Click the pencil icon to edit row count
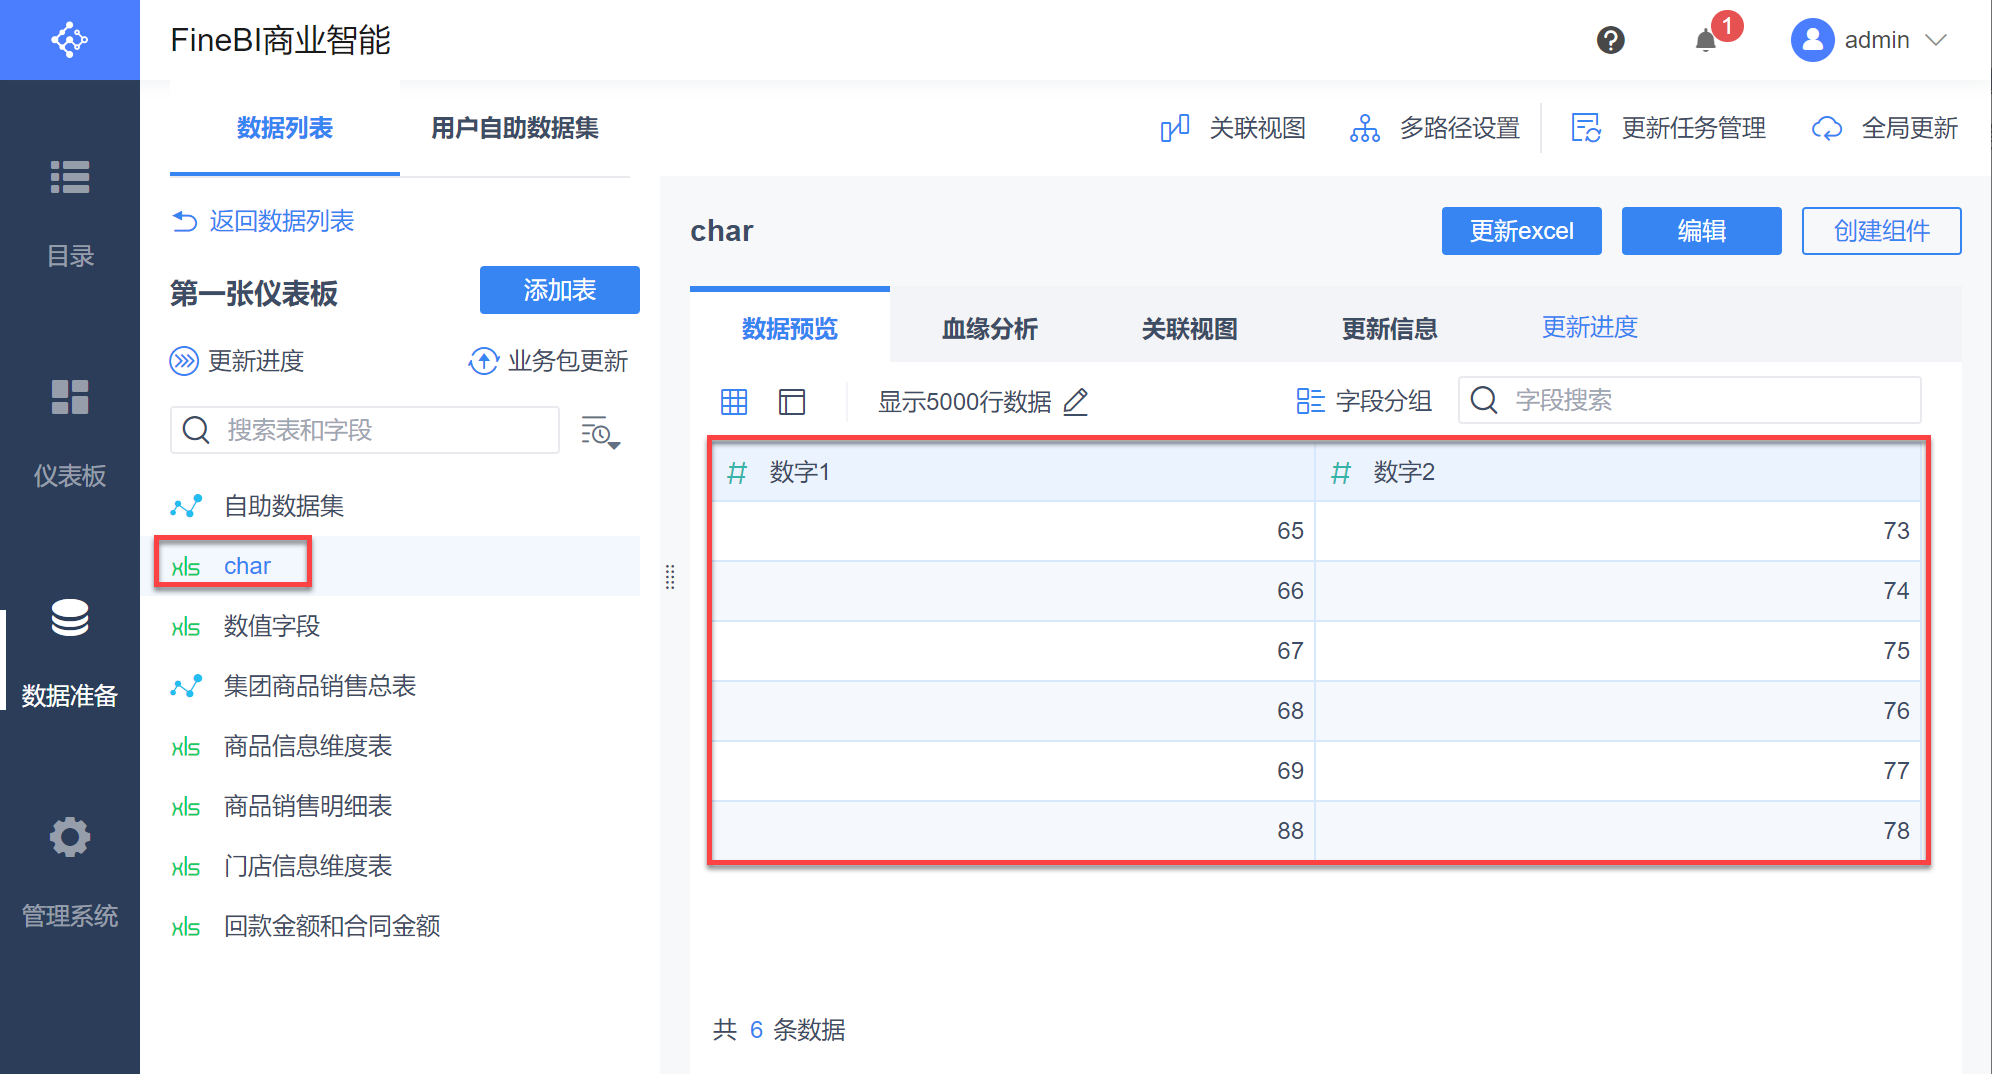Image resolution: width=1992 pixels, height=1074 pixels. pos(1076,402)
